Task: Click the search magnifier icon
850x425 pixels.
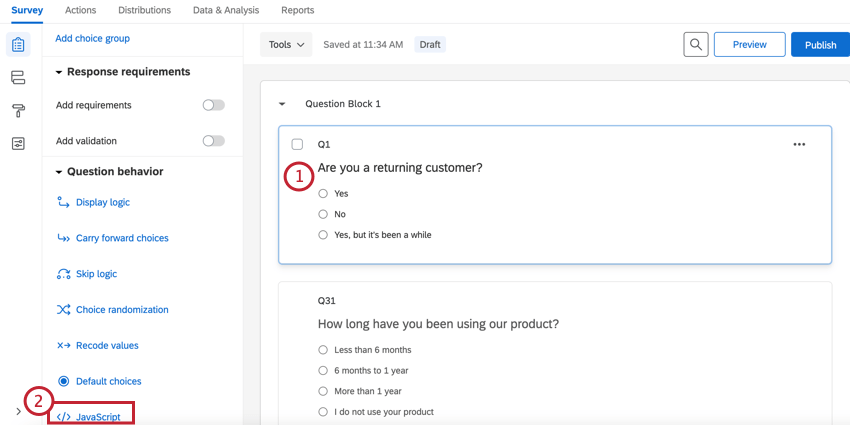Action: pos(696,45)
